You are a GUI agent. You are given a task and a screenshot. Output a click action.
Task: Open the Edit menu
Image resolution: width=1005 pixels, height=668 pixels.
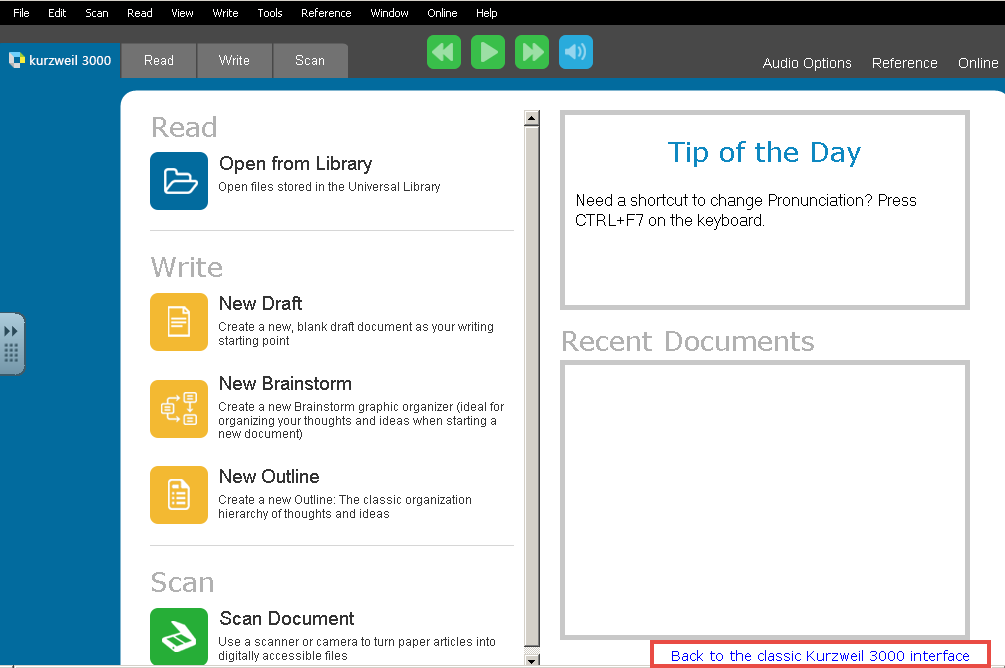(57, 13)
